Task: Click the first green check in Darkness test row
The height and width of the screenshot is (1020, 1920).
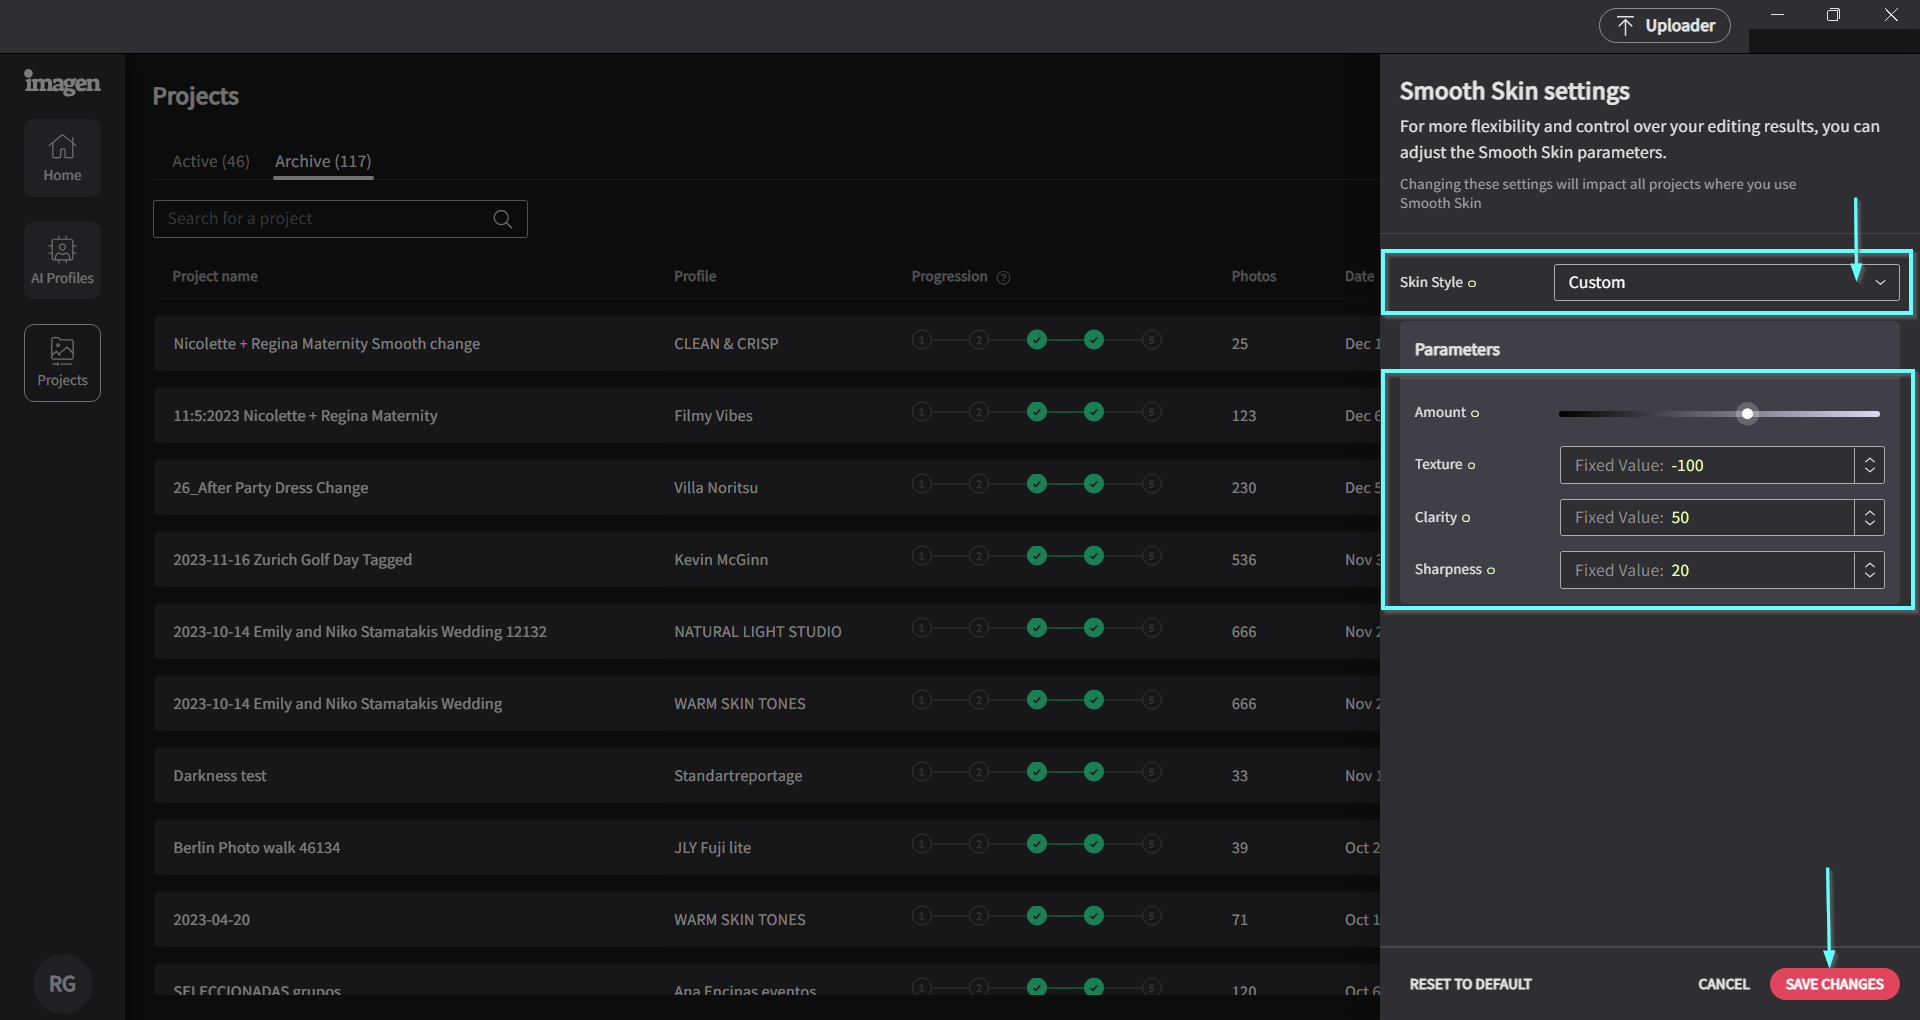Action: (1037, 772)
